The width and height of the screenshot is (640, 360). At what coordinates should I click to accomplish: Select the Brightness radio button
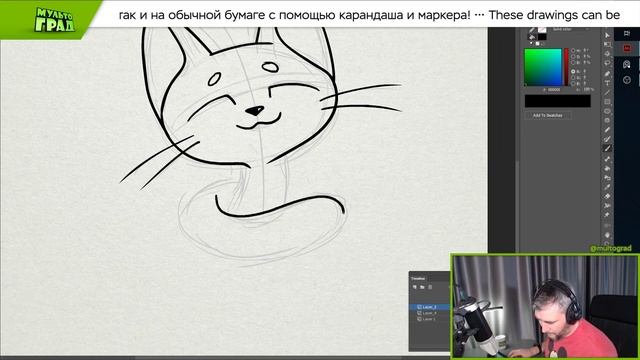[x=573, y=62]
